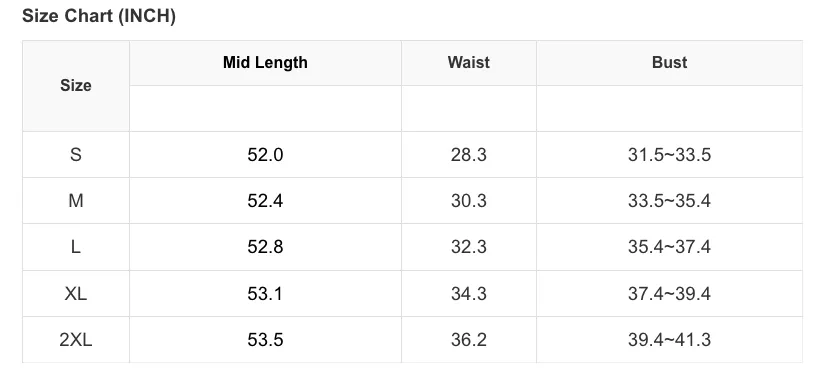Click the 31.5~33.5 bust range
828x380 pixels.
670,155
